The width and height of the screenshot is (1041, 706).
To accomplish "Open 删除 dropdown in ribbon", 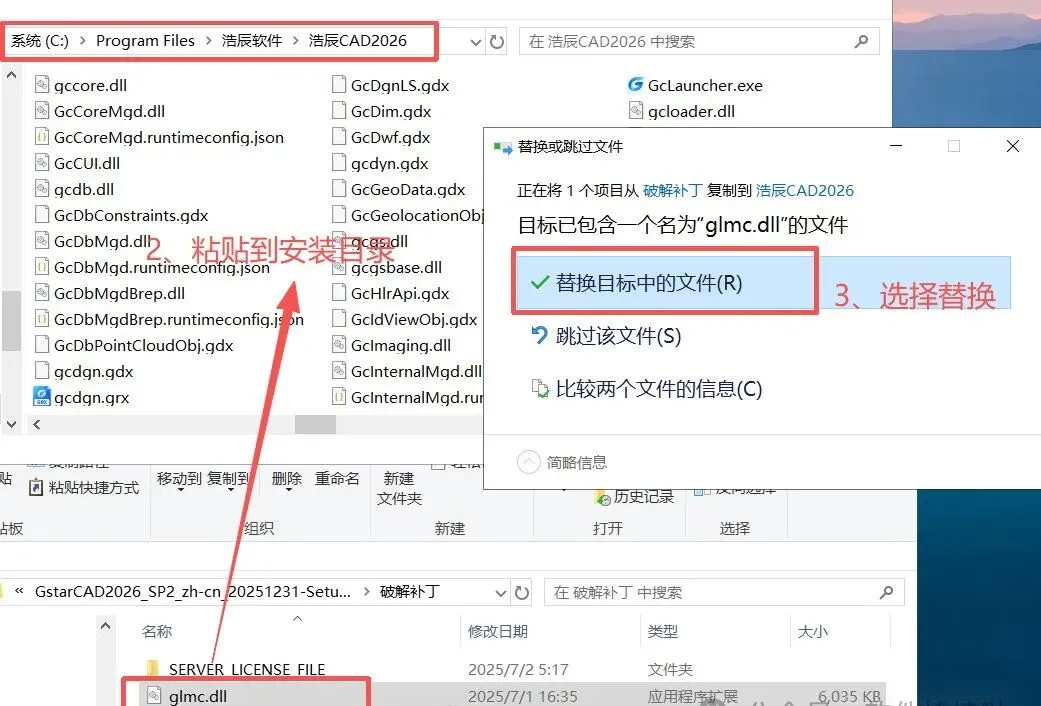I will [x=287, y=482].
